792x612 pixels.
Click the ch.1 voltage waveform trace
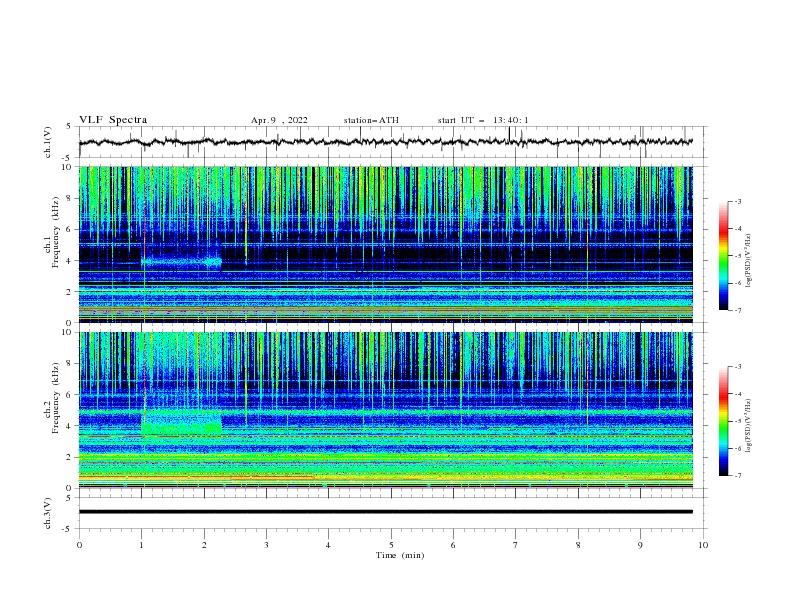385,142
